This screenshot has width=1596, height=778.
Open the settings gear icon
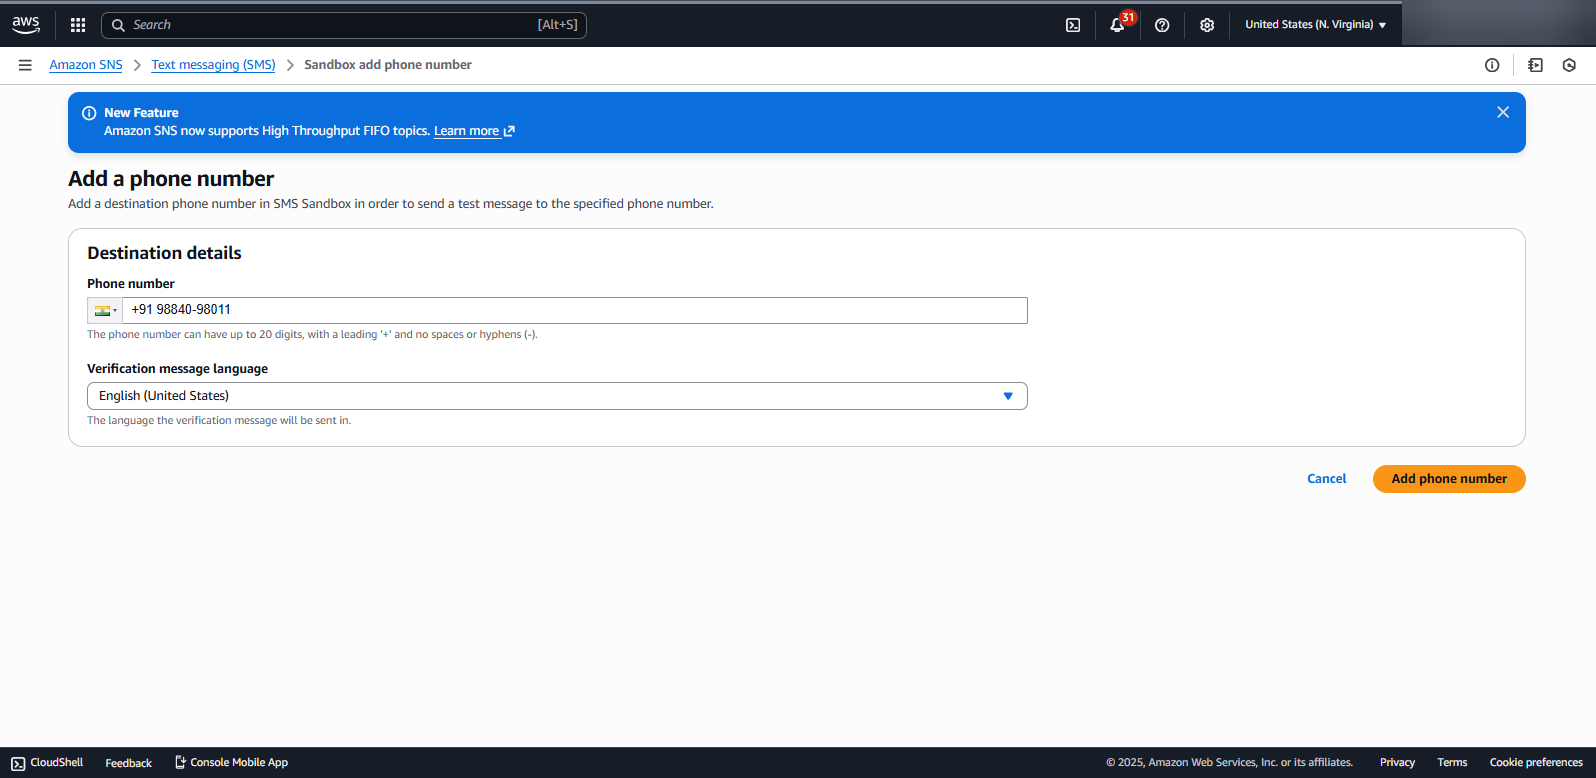pos(1207,25)
